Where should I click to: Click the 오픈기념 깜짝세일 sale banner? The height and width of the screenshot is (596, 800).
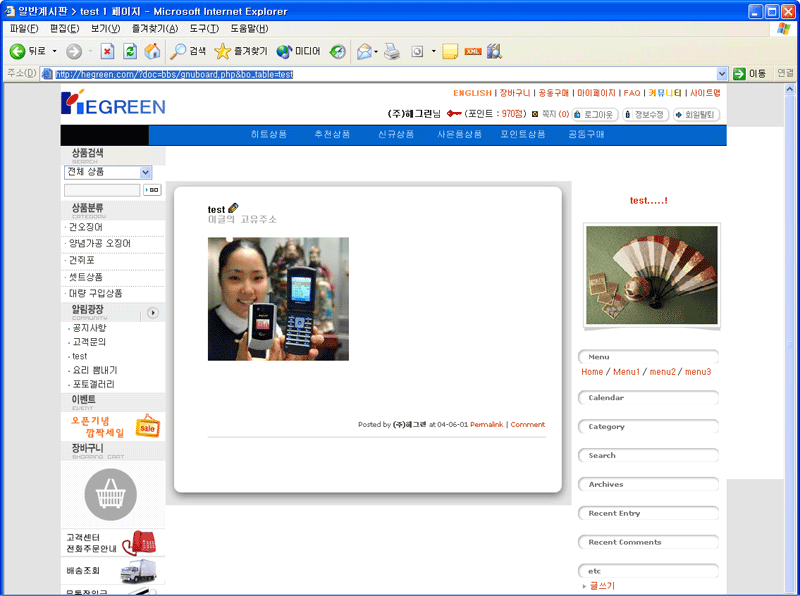(x=110, y=427)
